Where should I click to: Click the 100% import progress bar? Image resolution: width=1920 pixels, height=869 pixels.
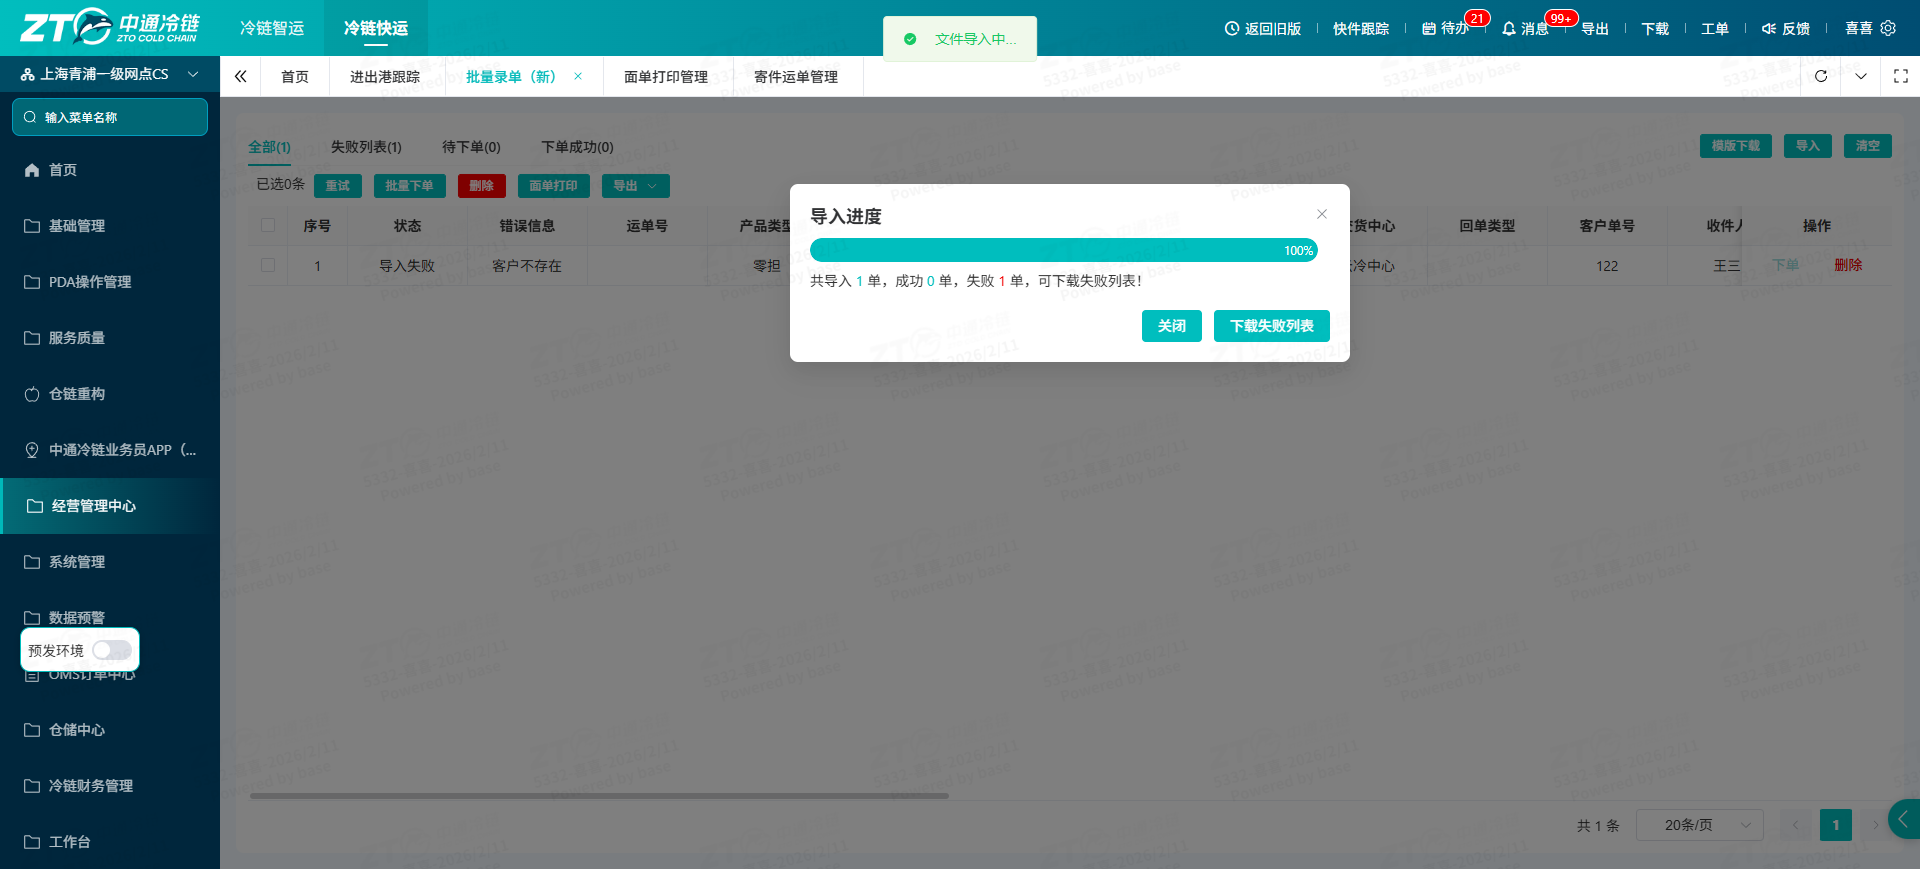point(1064,250)
